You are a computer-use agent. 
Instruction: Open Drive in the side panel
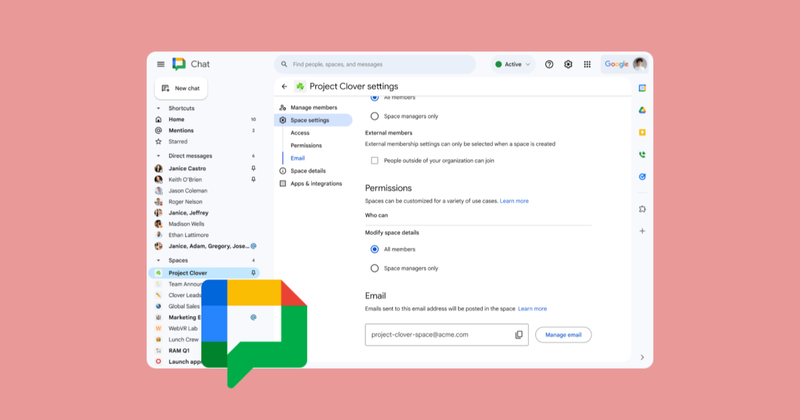[642, 110]
